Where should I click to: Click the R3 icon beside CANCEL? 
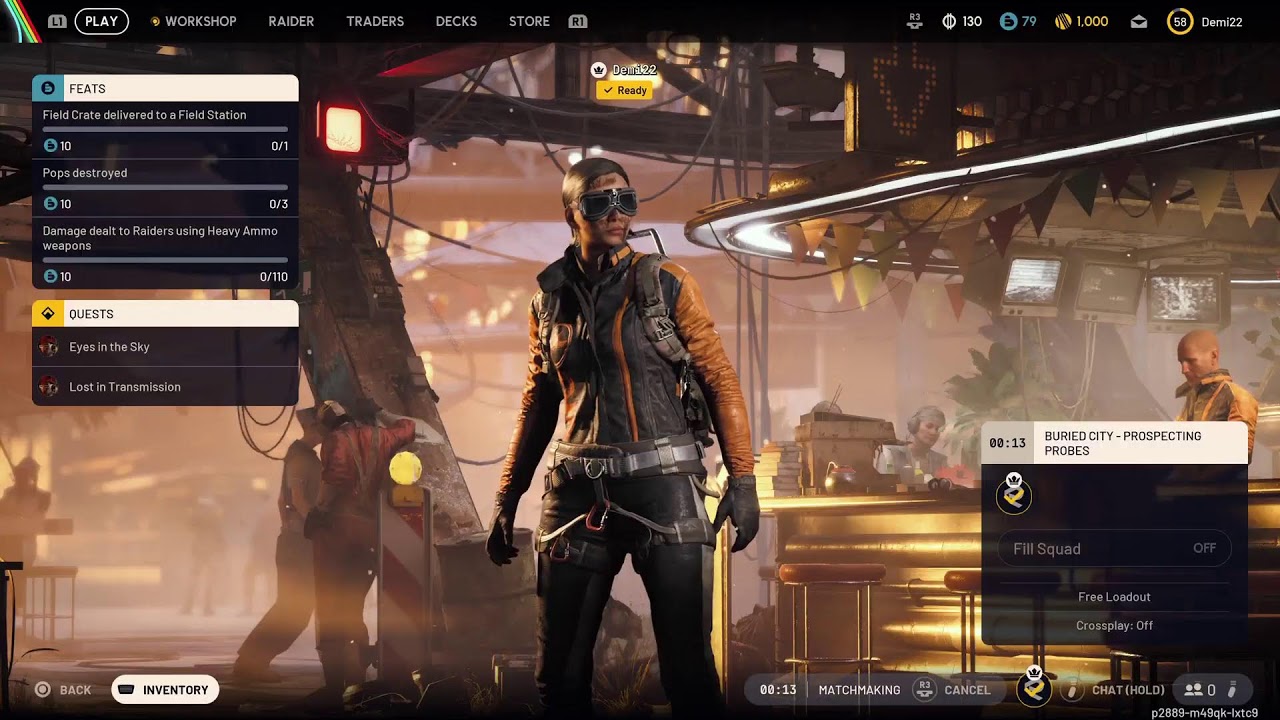(x=925, y=689)
